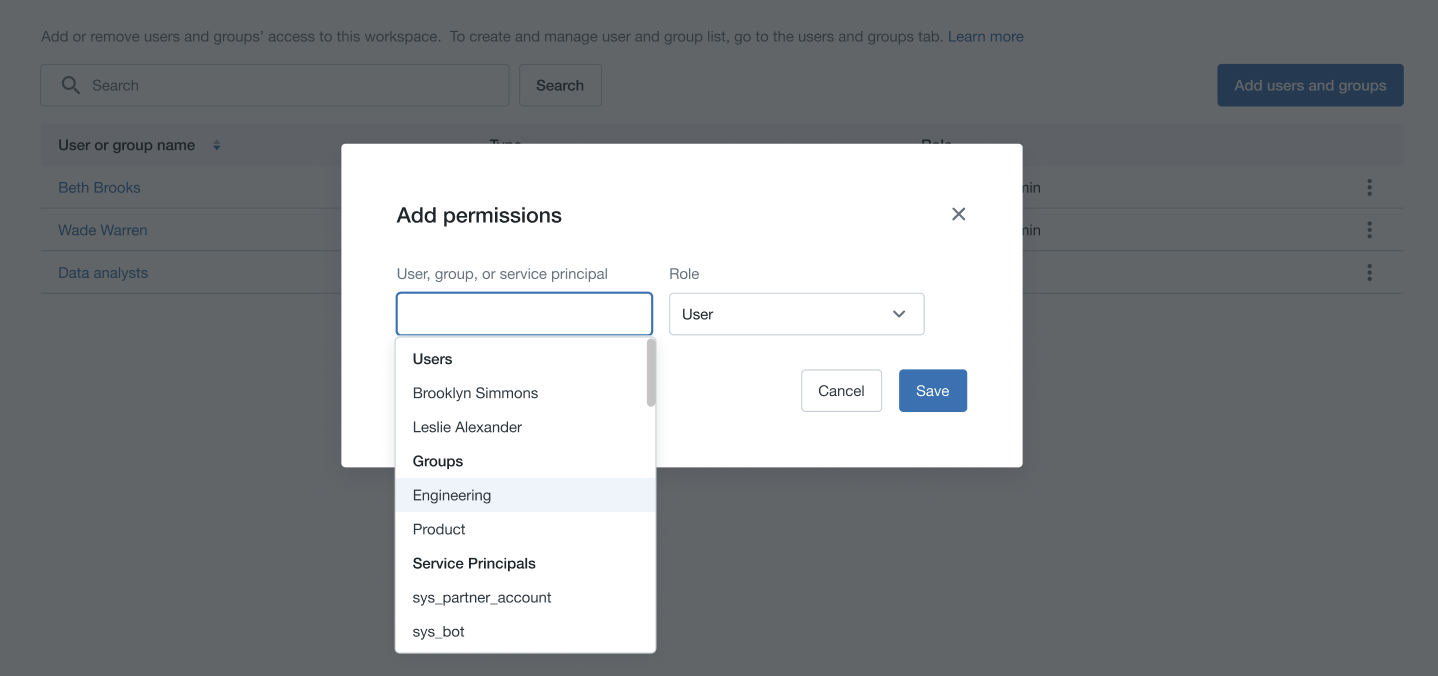Click the Search button
The height and width of the screenshot is (676, 1438).
click(x=560, y=85)
